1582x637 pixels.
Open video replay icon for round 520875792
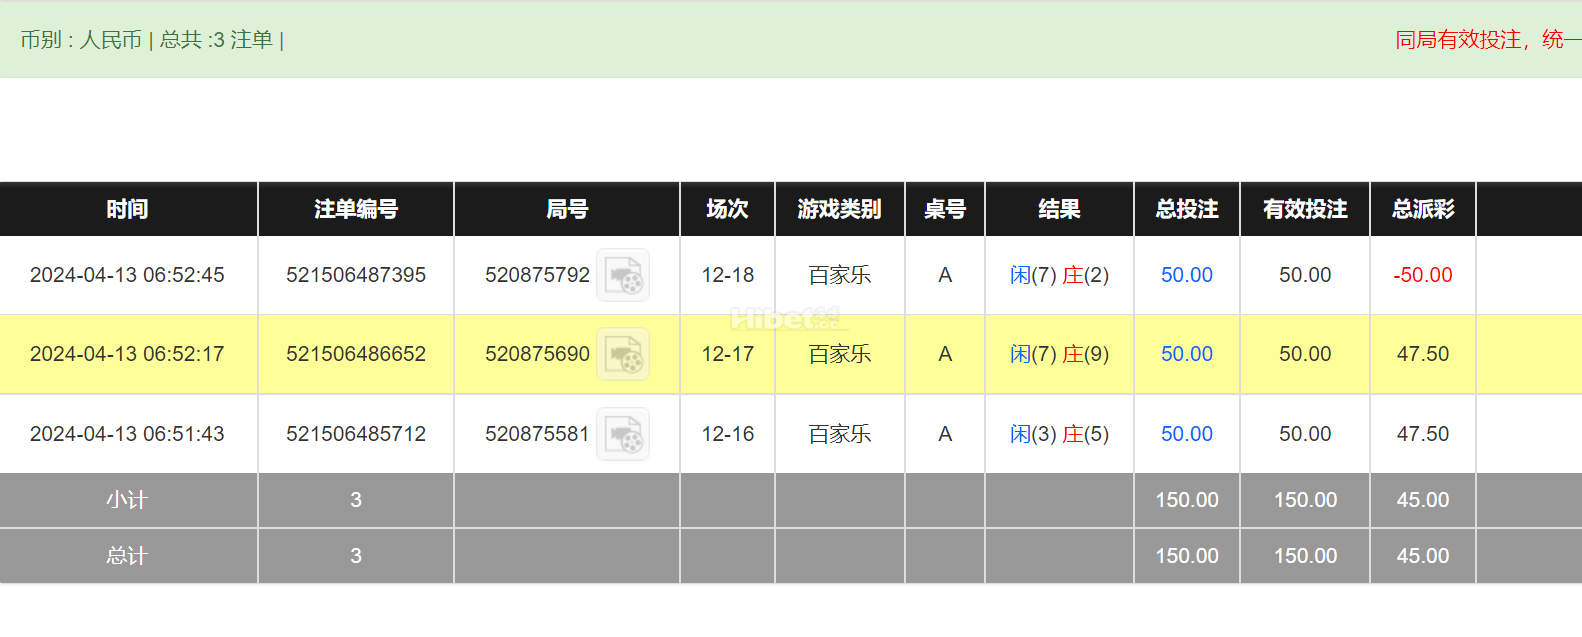[x=623, y=275]
